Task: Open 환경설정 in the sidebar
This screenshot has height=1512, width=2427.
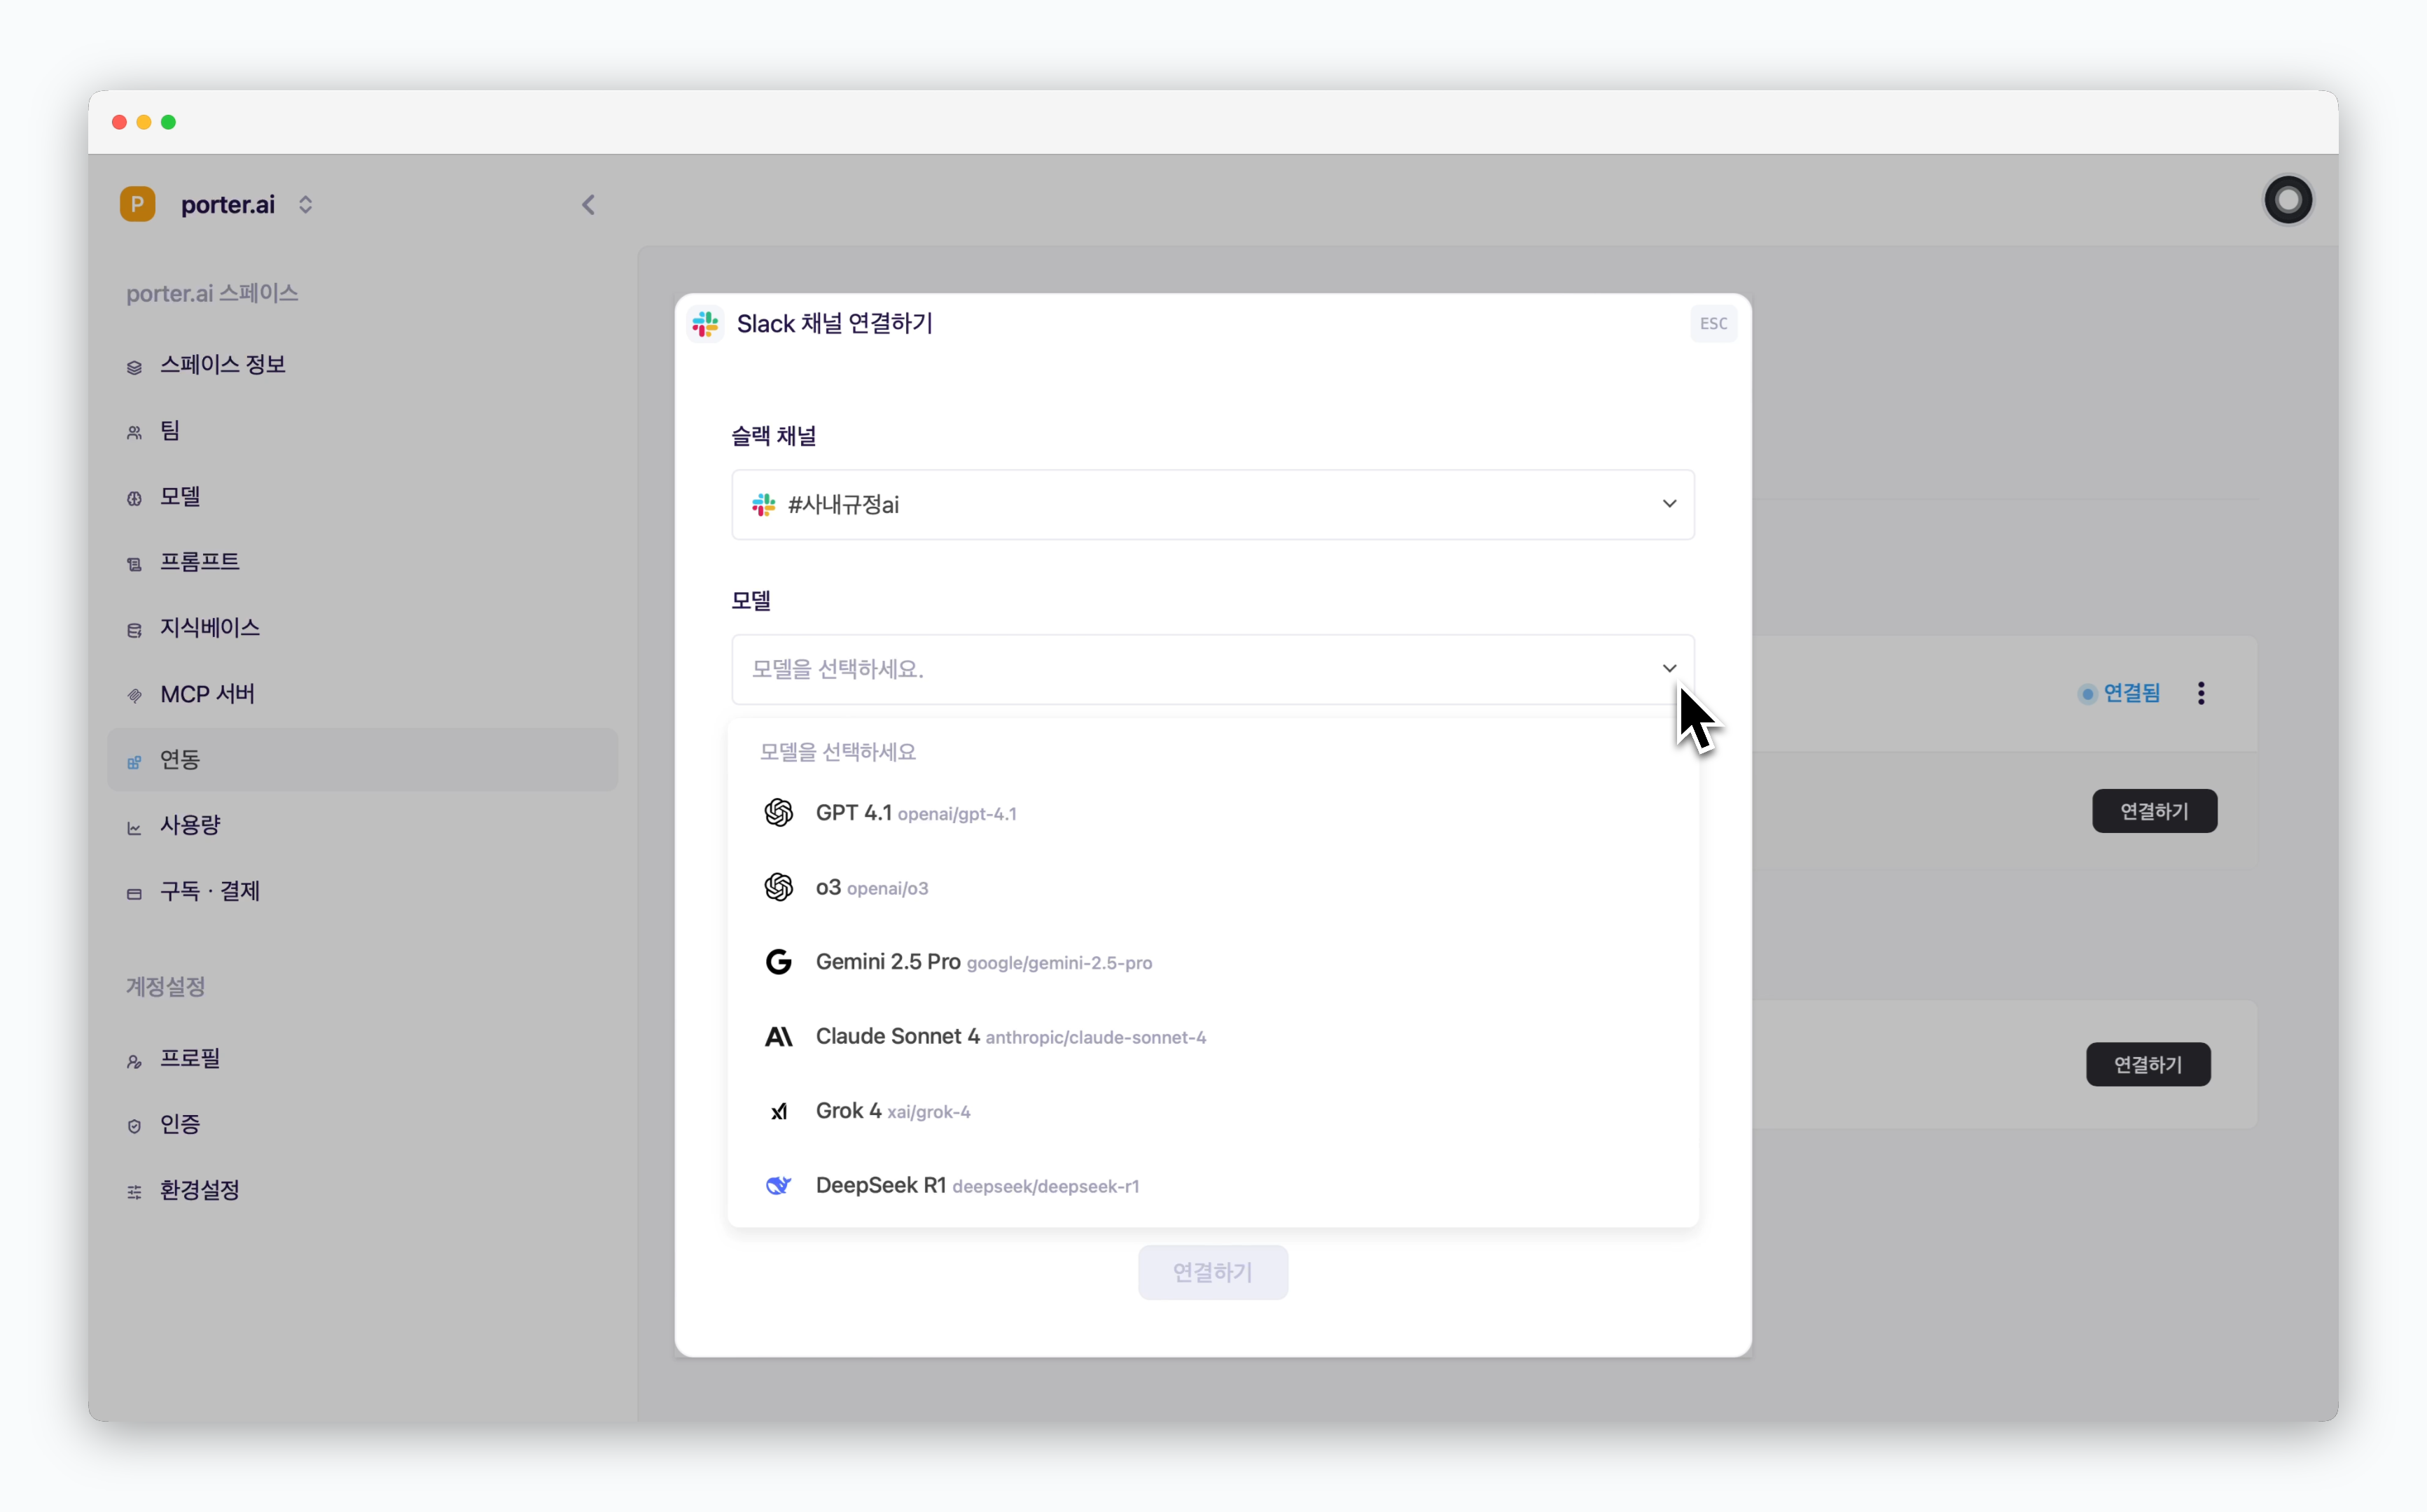Action: coord(362,1190)
